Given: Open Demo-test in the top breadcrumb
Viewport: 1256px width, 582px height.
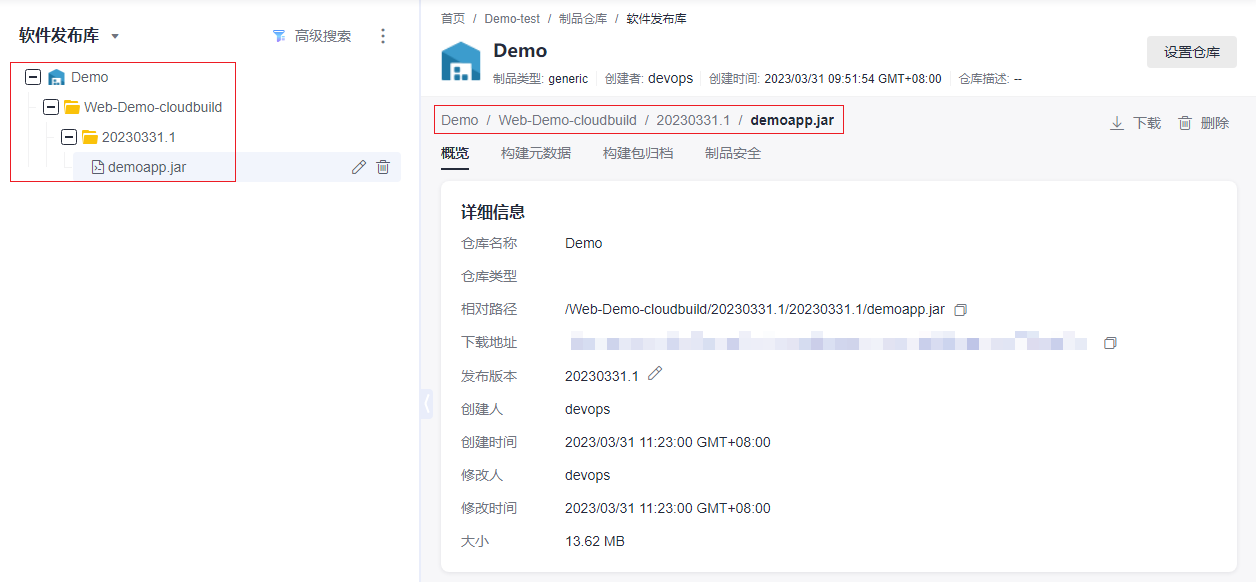Looking at the screenshot, I should (512, 18).
